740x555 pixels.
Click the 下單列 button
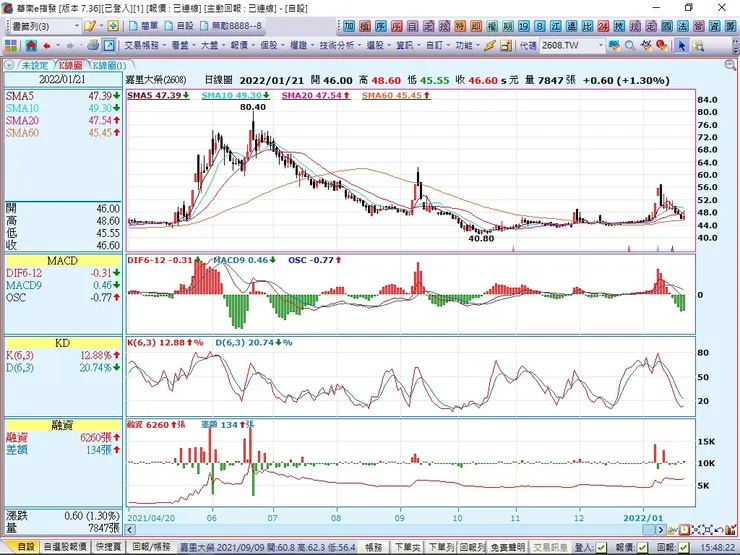(x=441, y=547)
